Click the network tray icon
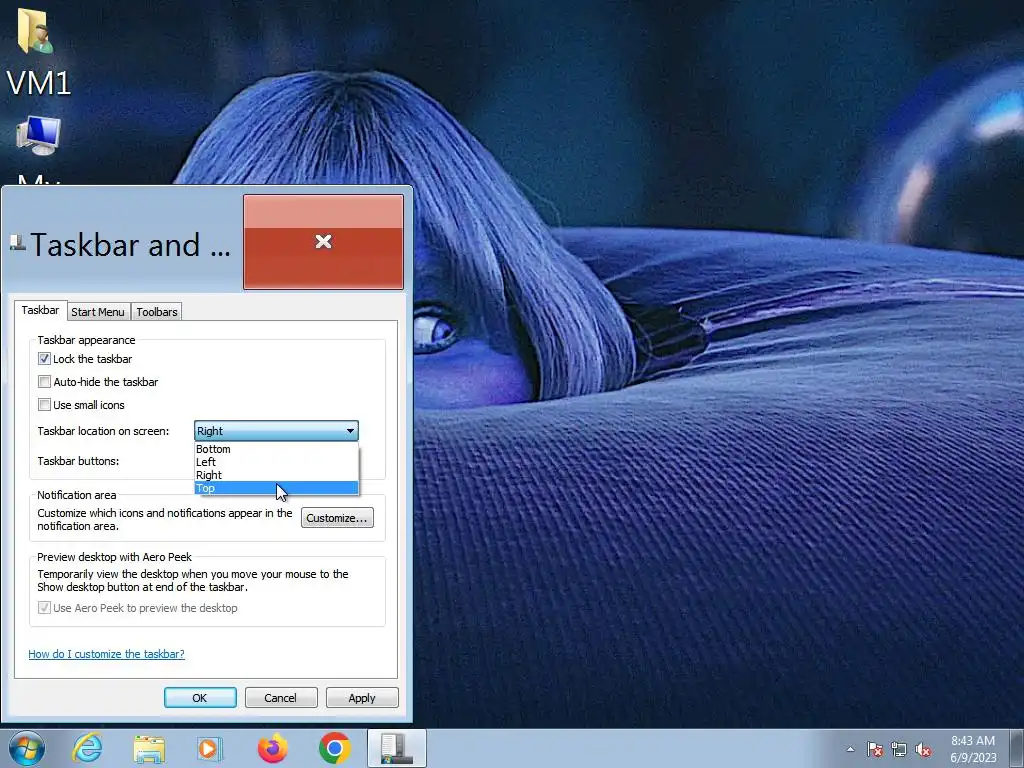 pos(899,749)
